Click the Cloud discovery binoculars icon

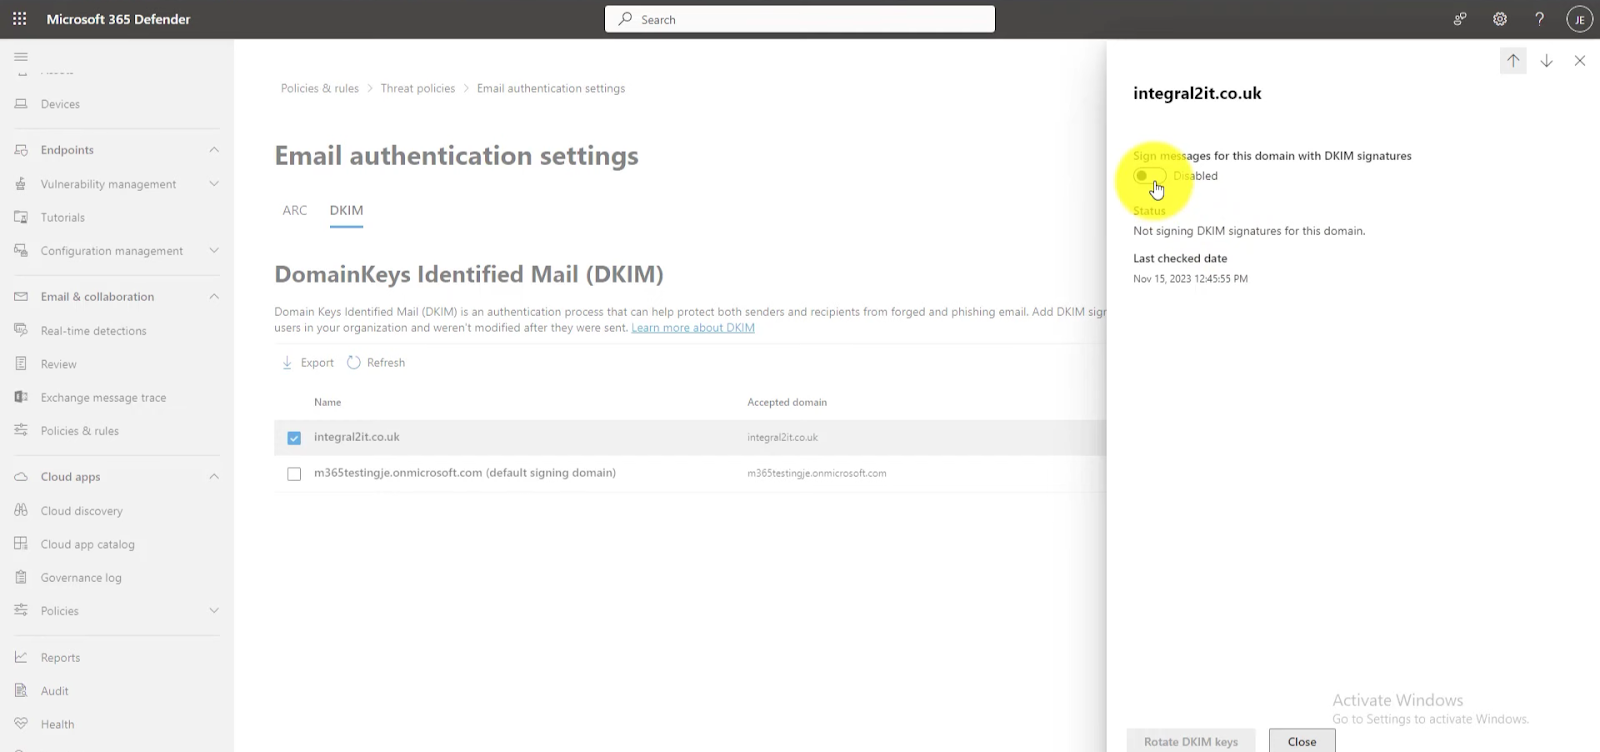point(21,510)
